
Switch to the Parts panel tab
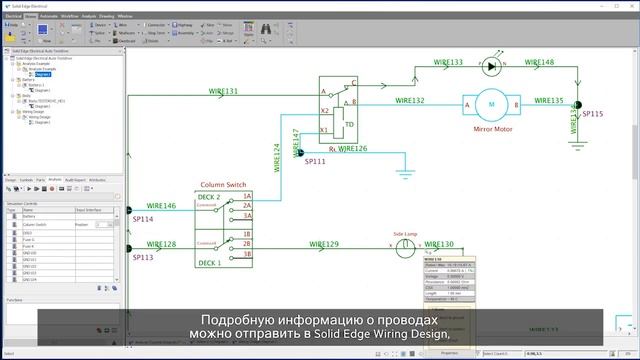tap(40, 180)
